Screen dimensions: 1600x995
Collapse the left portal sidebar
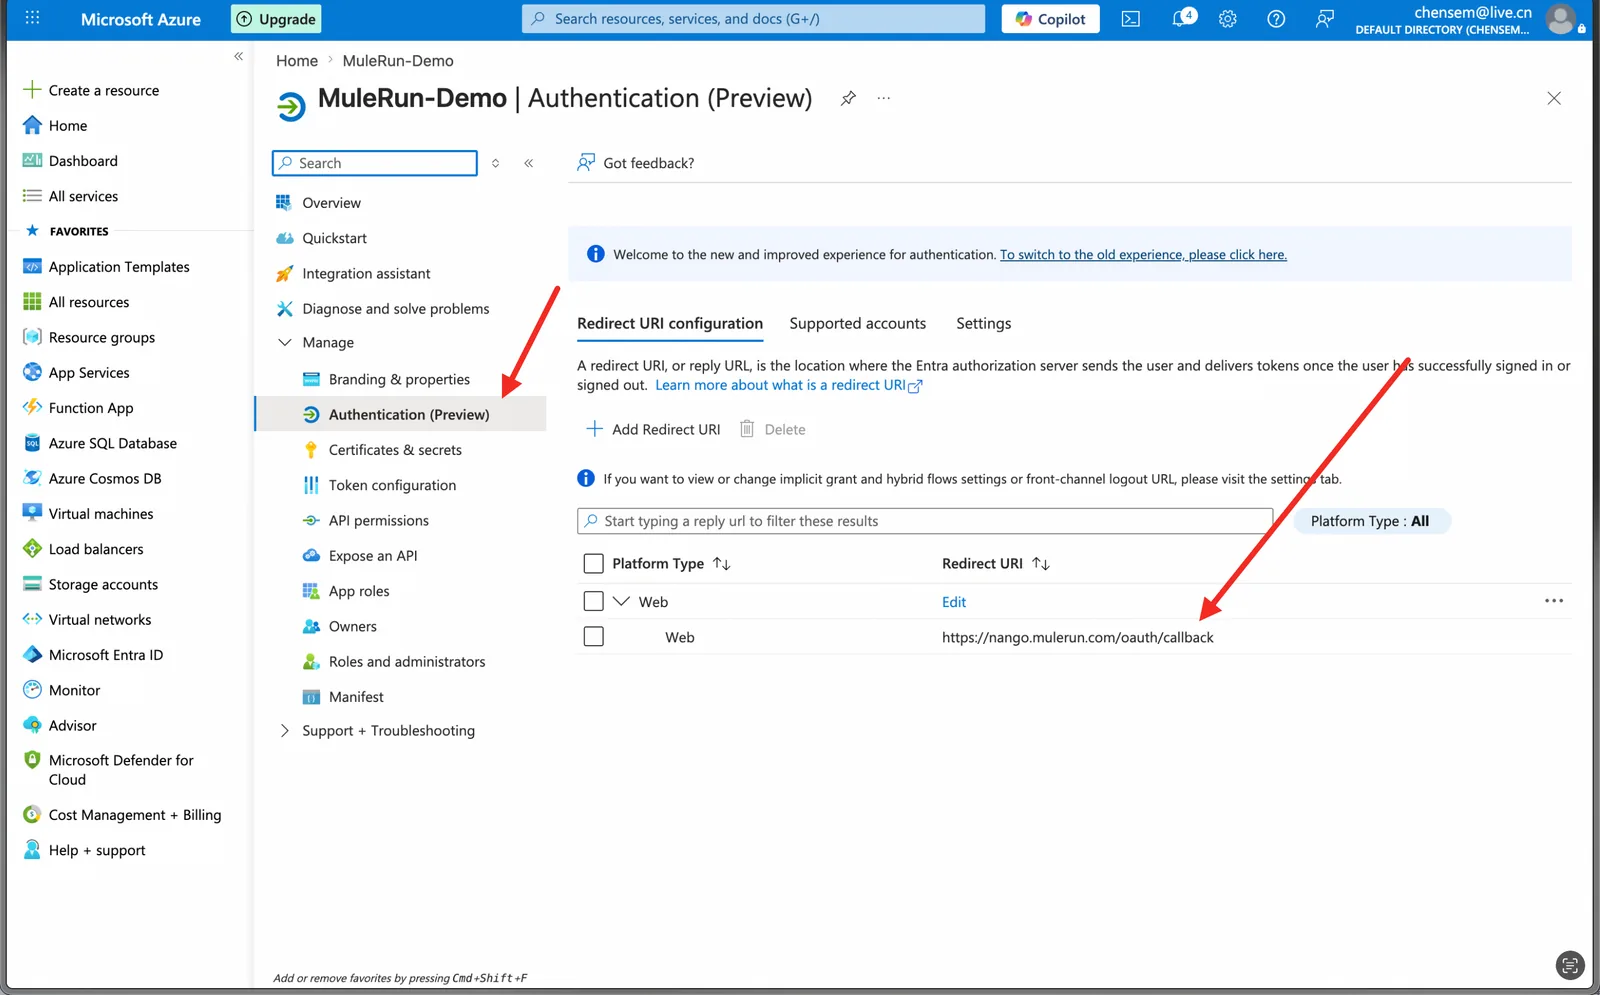click(238, 56)
